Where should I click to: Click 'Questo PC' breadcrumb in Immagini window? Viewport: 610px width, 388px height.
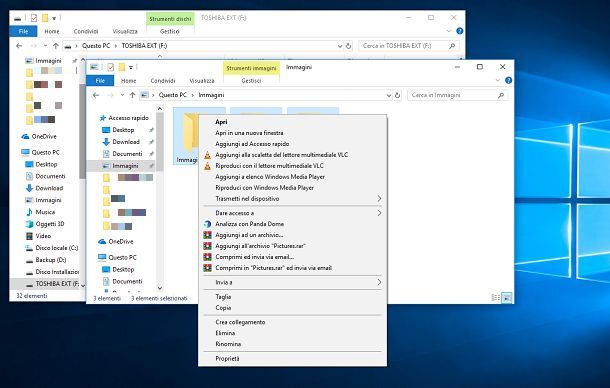tap(173, 95)
